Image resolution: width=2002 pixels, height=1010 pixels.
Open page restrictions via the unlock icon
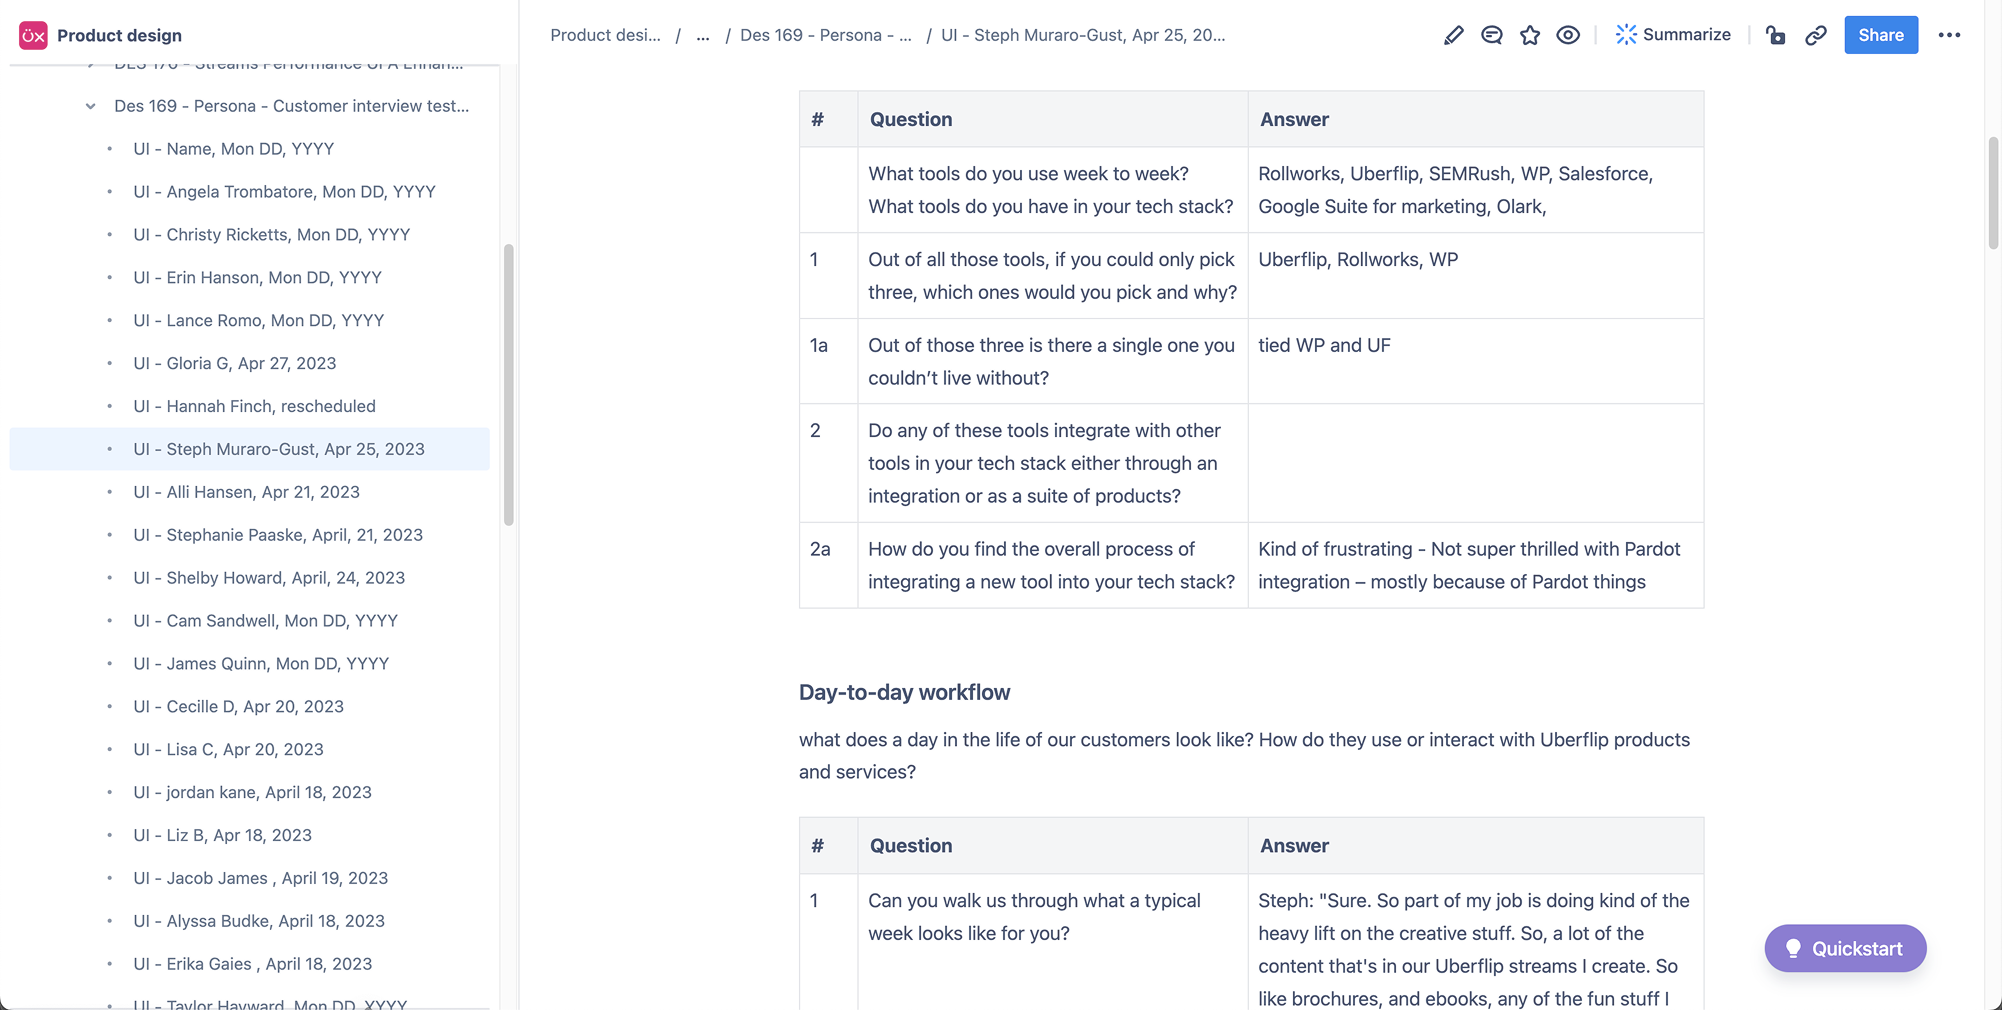click(1775, 34)
